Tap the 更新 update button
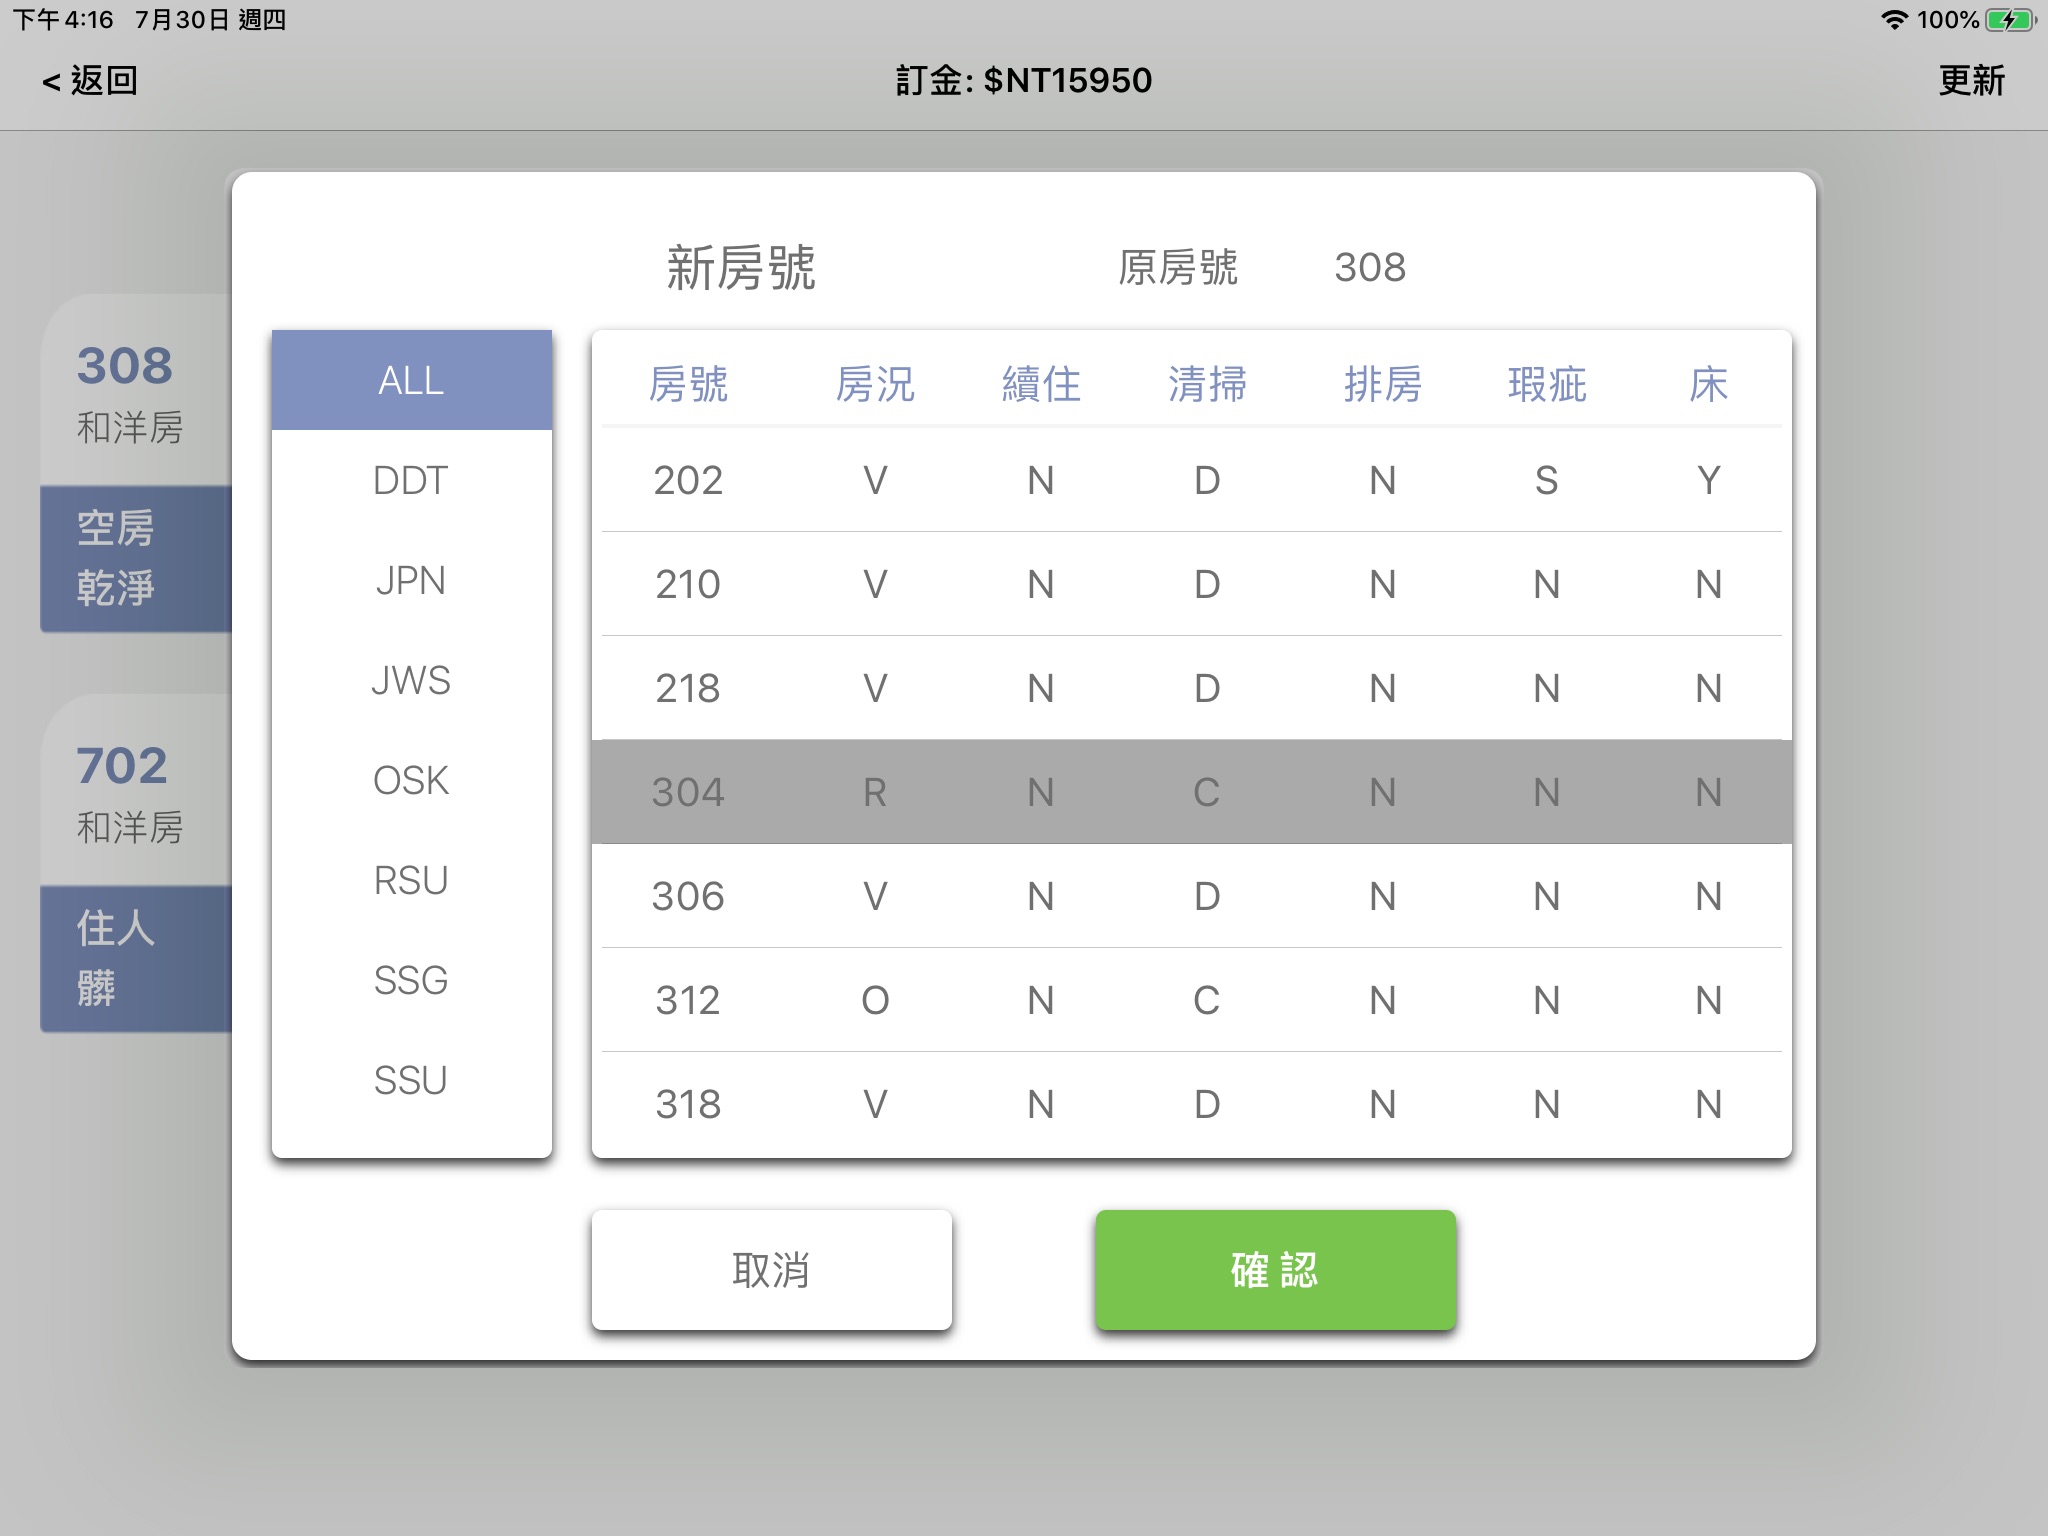This screenshot has height=1536, width=2048. coord(1971,81)
